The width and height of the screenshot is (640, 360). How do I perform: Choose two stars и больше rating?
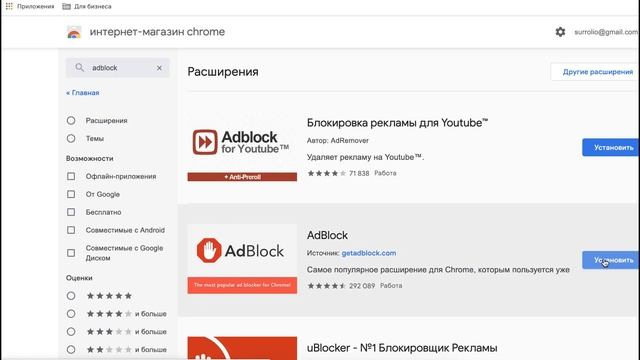point(71,349)
